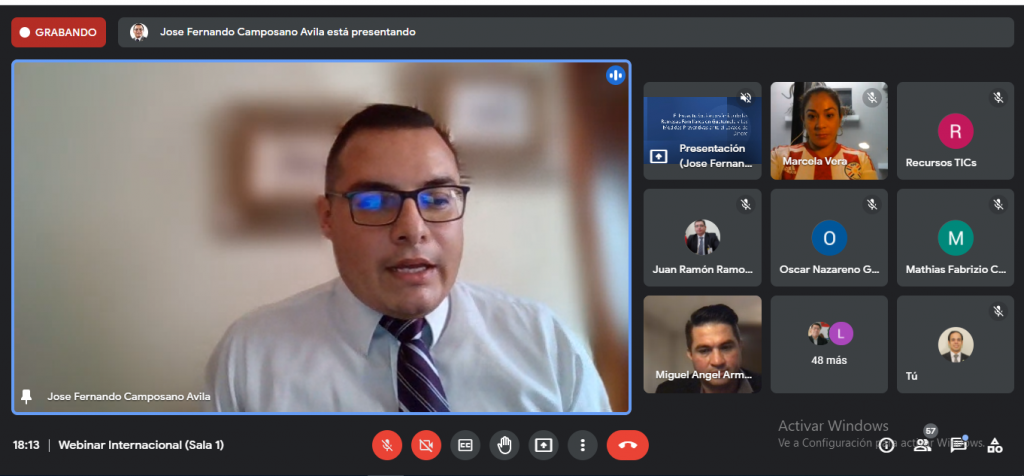Open the Activities panel

995,445
